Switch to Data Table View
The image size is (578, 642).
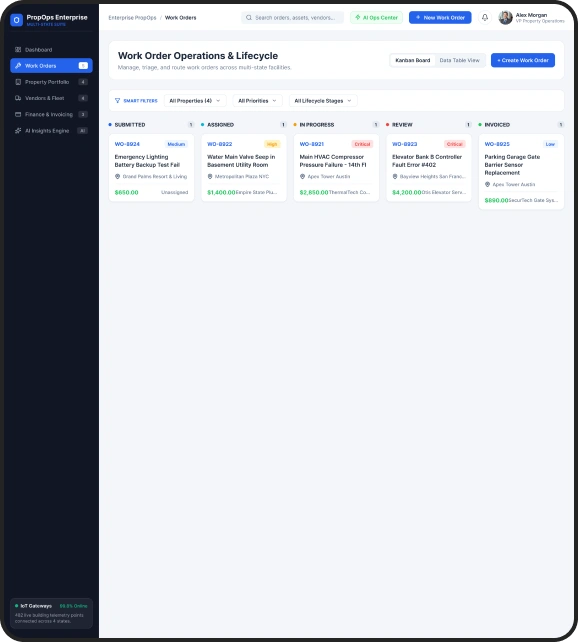pyautogui.click(x=459, y=60)
